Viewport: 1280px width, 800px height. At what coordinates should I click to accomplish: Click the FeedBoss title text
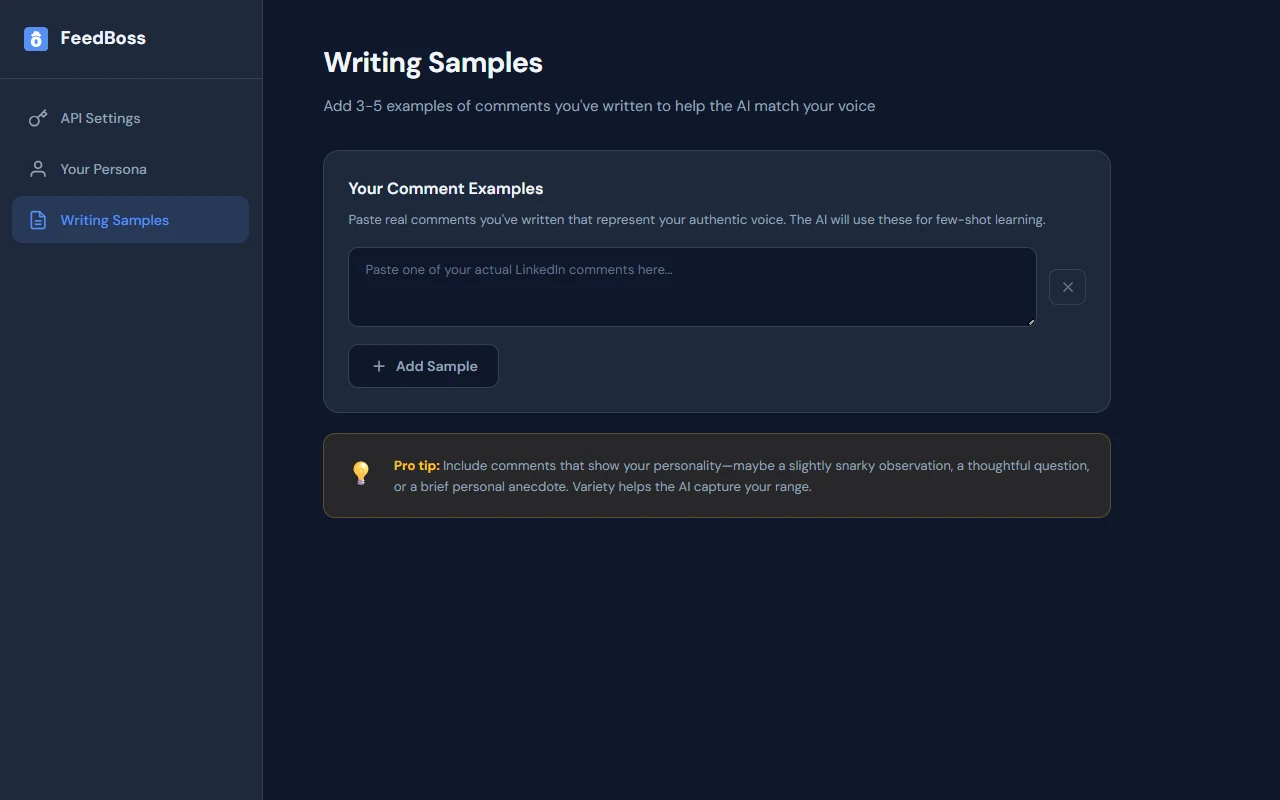coord(102,38)
